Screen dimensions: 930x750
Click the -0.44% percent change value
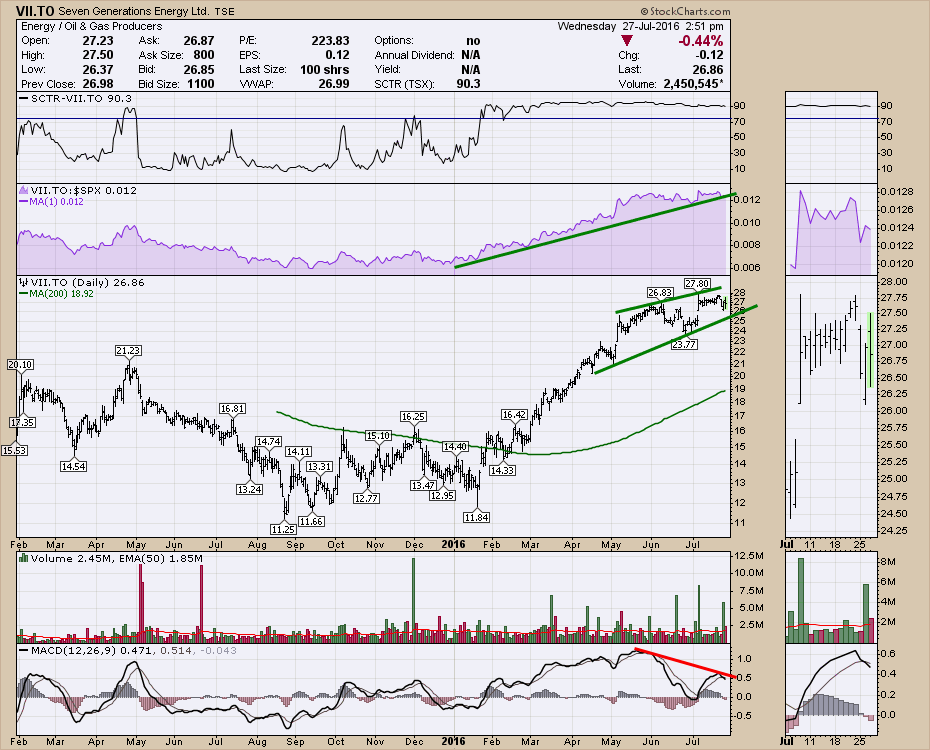[x=700, y=40]
